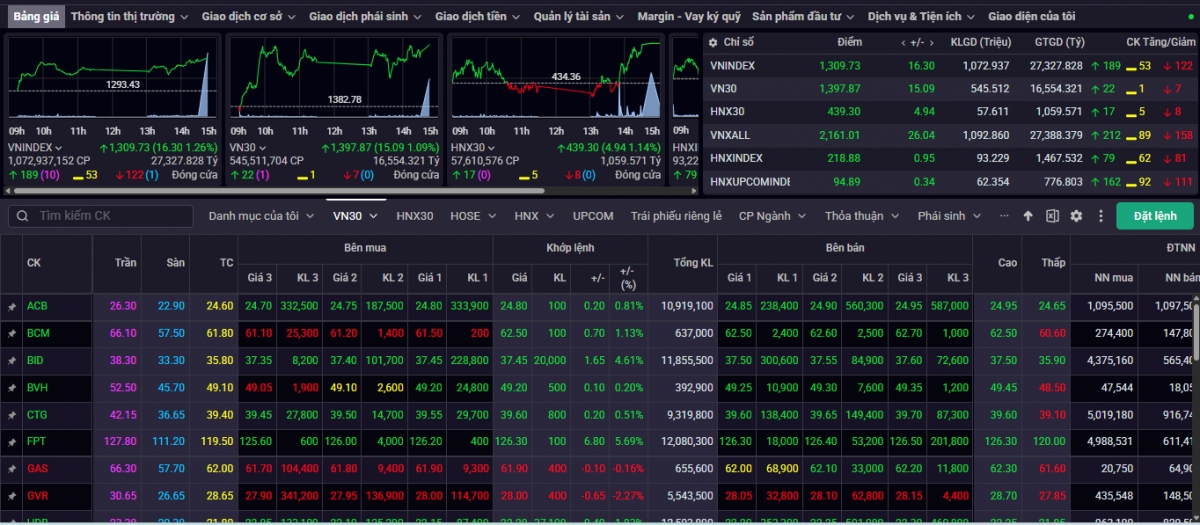This screenshot has width=1200, height=525.
Task: Click the upward arrow toolbar icon
Action: [x=1028, y=216]
